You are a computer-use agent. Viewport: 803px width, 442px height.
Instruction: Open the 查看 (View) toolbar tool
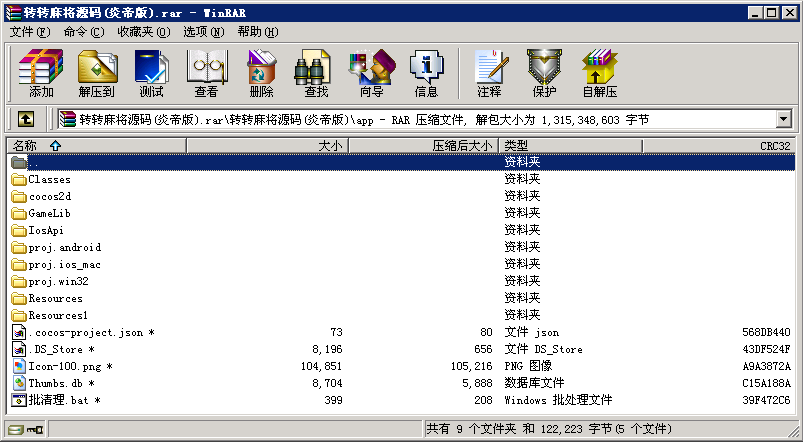(206, 73)
